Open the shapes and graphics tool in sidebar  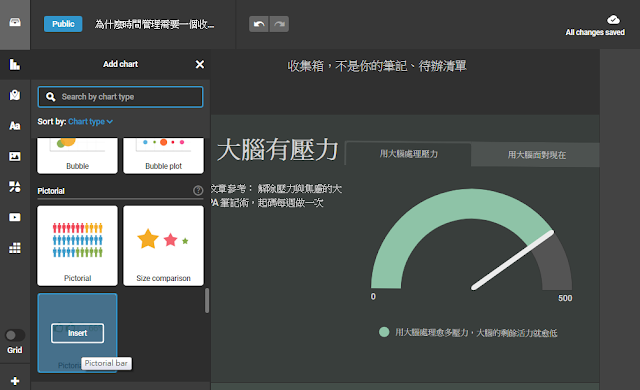click(x=15, y=187)
